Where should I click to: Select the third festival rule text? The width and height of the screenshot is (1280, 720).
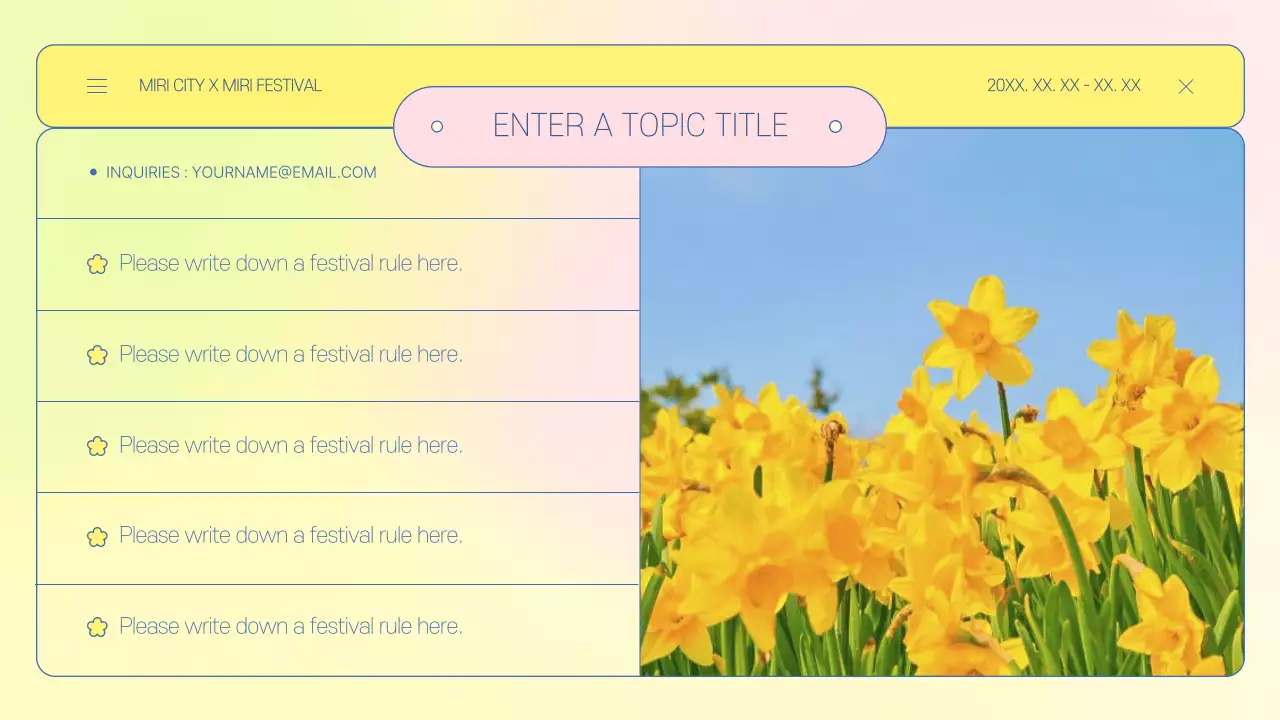click(x=290, y=445)
